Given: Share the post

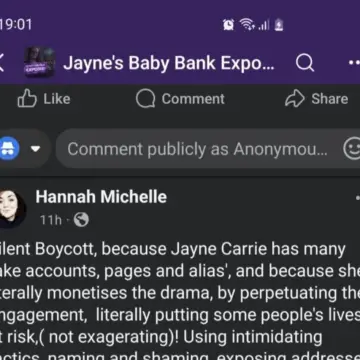Looking at the screenshot, I should [x=316, y=99].
